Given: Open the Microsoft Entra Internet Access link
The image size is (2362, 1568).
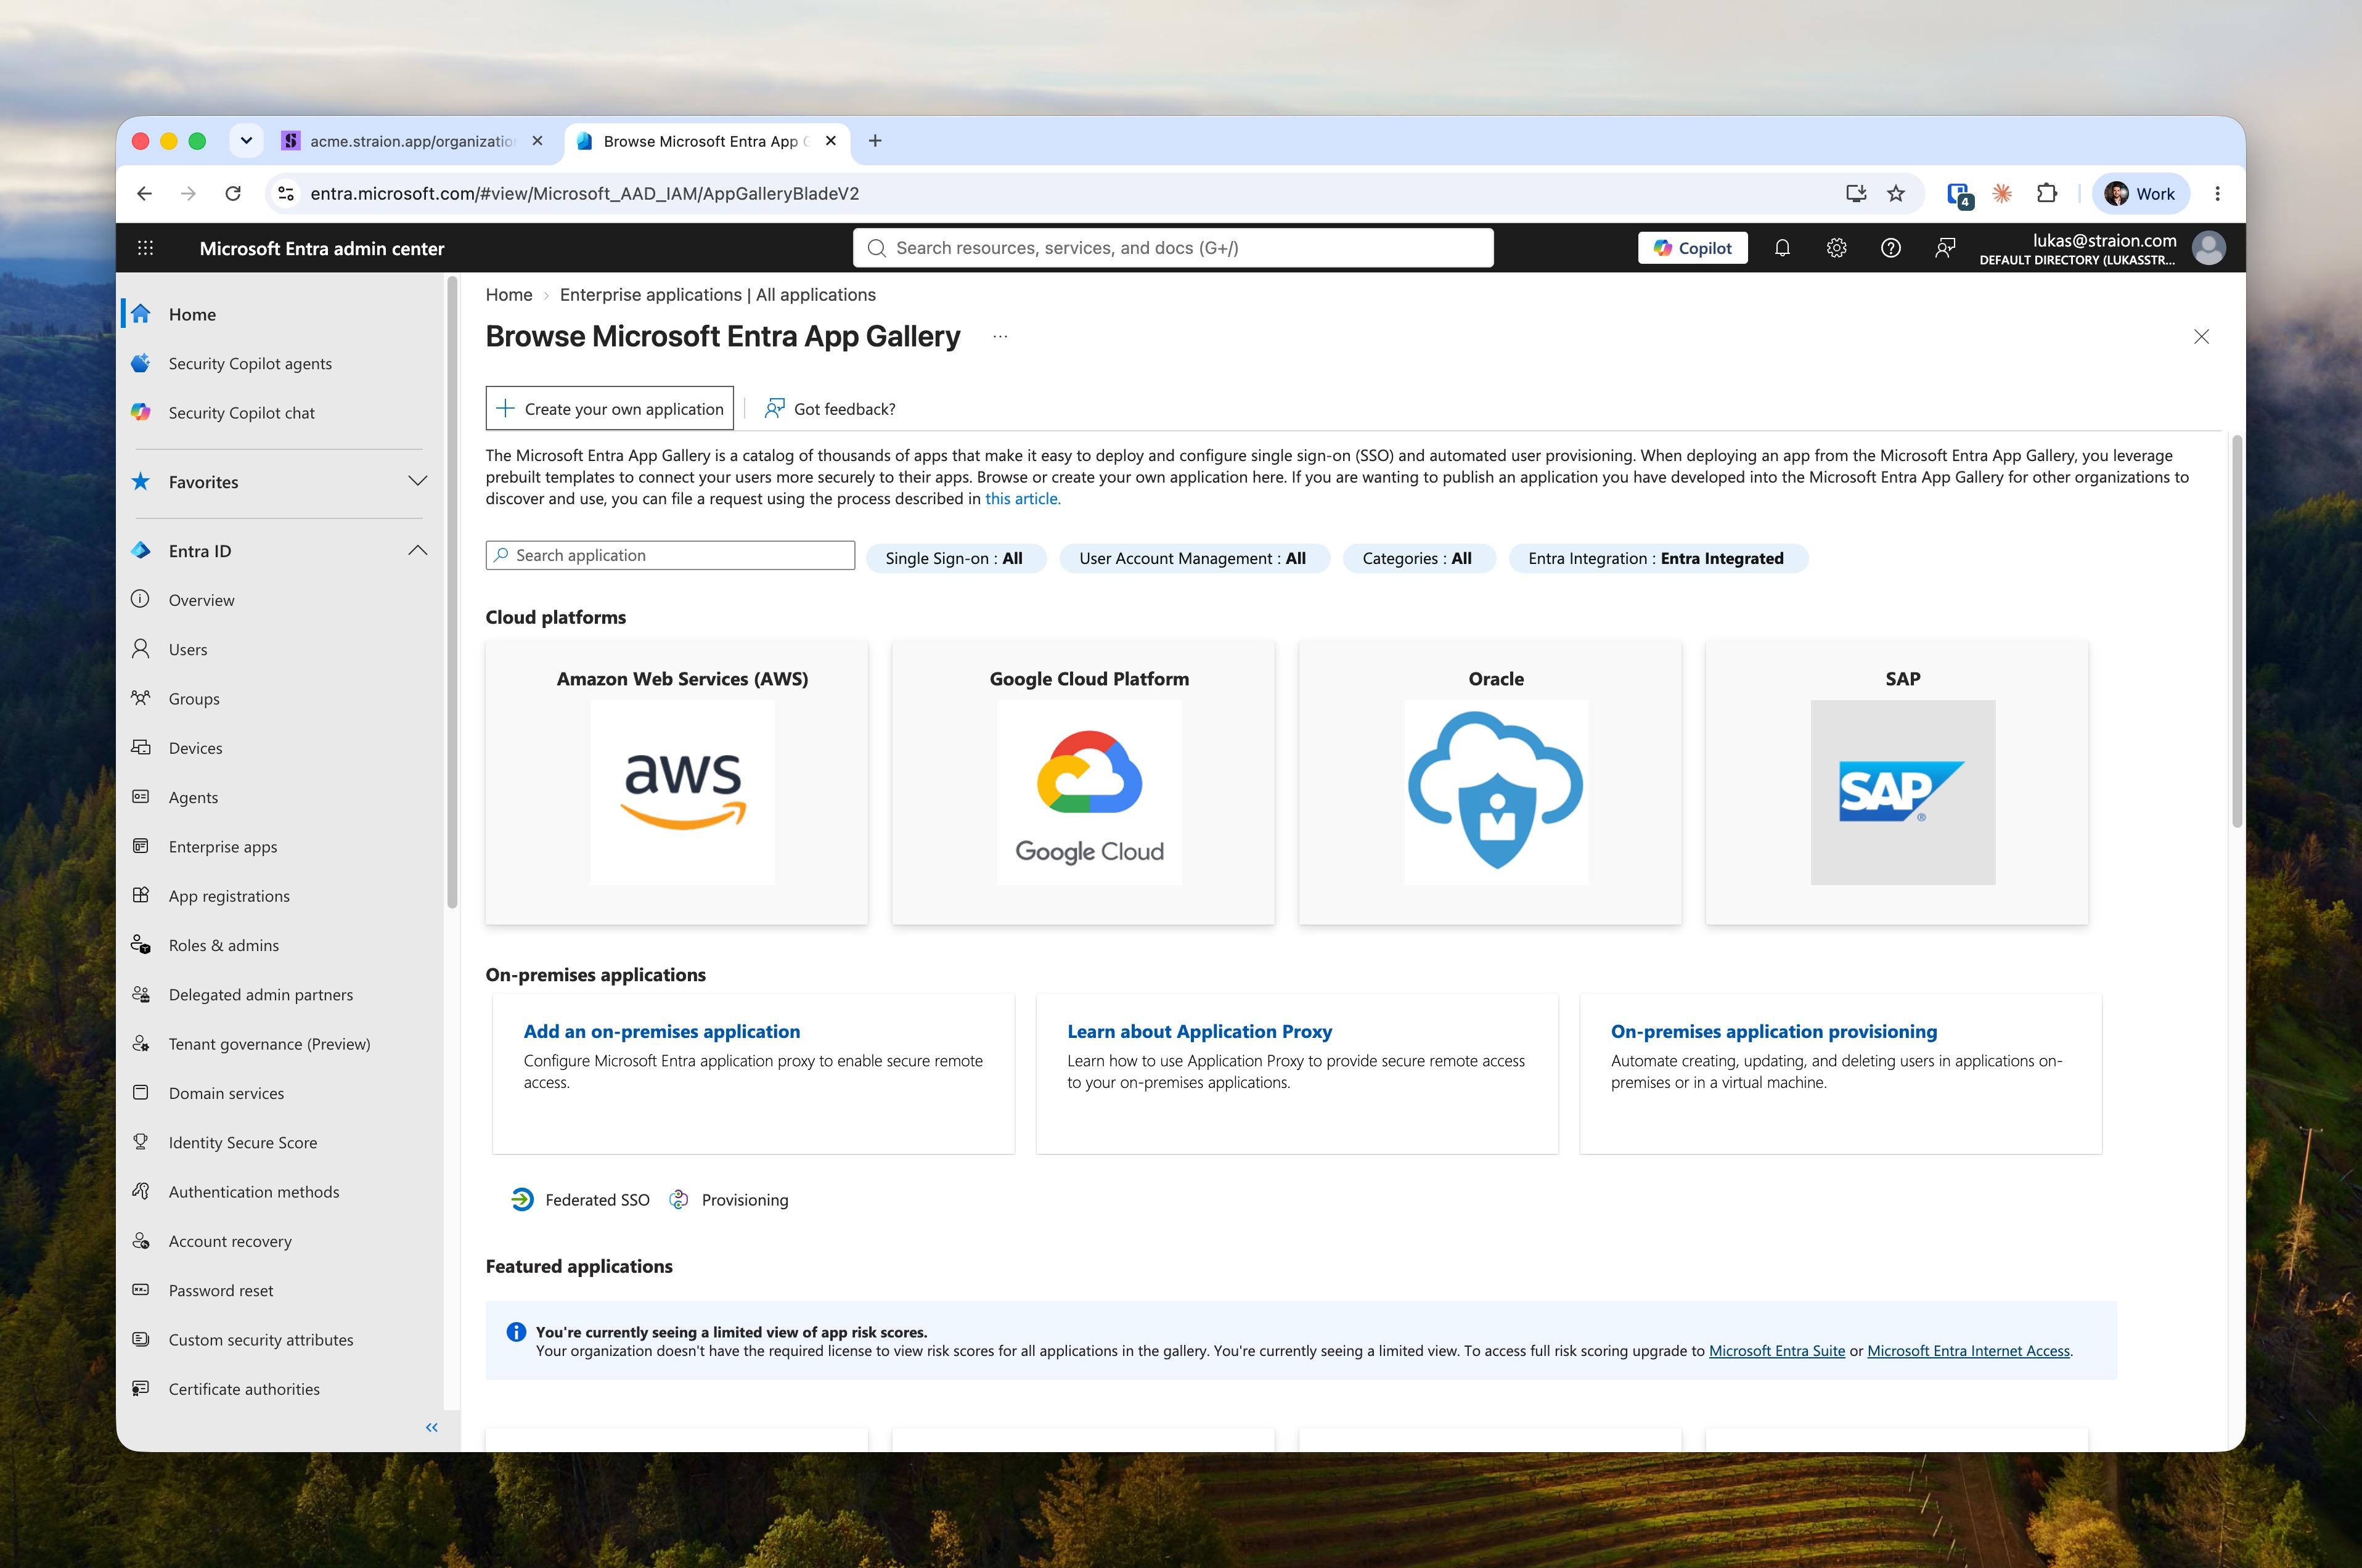Looking at the screenshot, I should (x=1968, y=1350).
